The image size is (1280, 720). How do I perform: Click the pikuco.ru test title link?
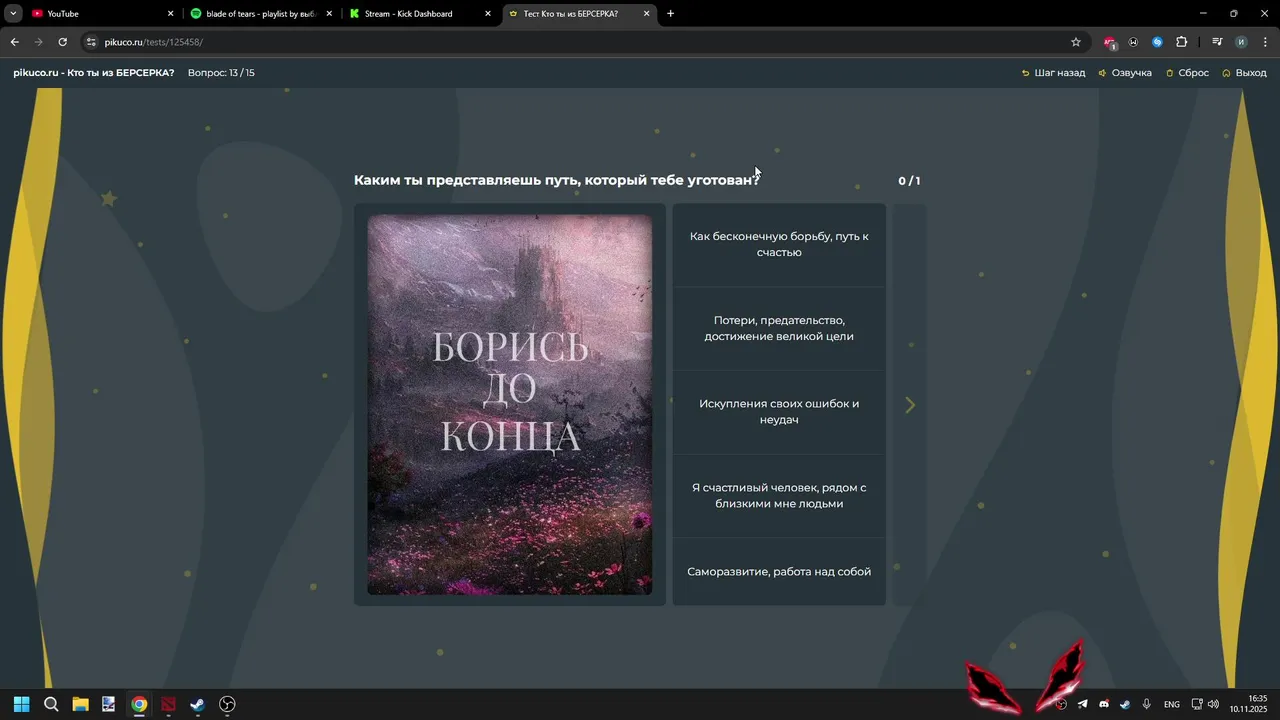94,73
